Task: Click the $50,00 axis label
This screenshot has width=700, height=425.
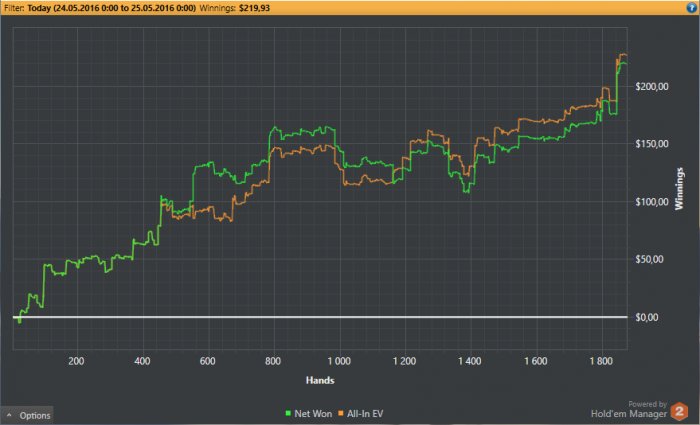Action: pyautogui.click(x=649, y=259)
